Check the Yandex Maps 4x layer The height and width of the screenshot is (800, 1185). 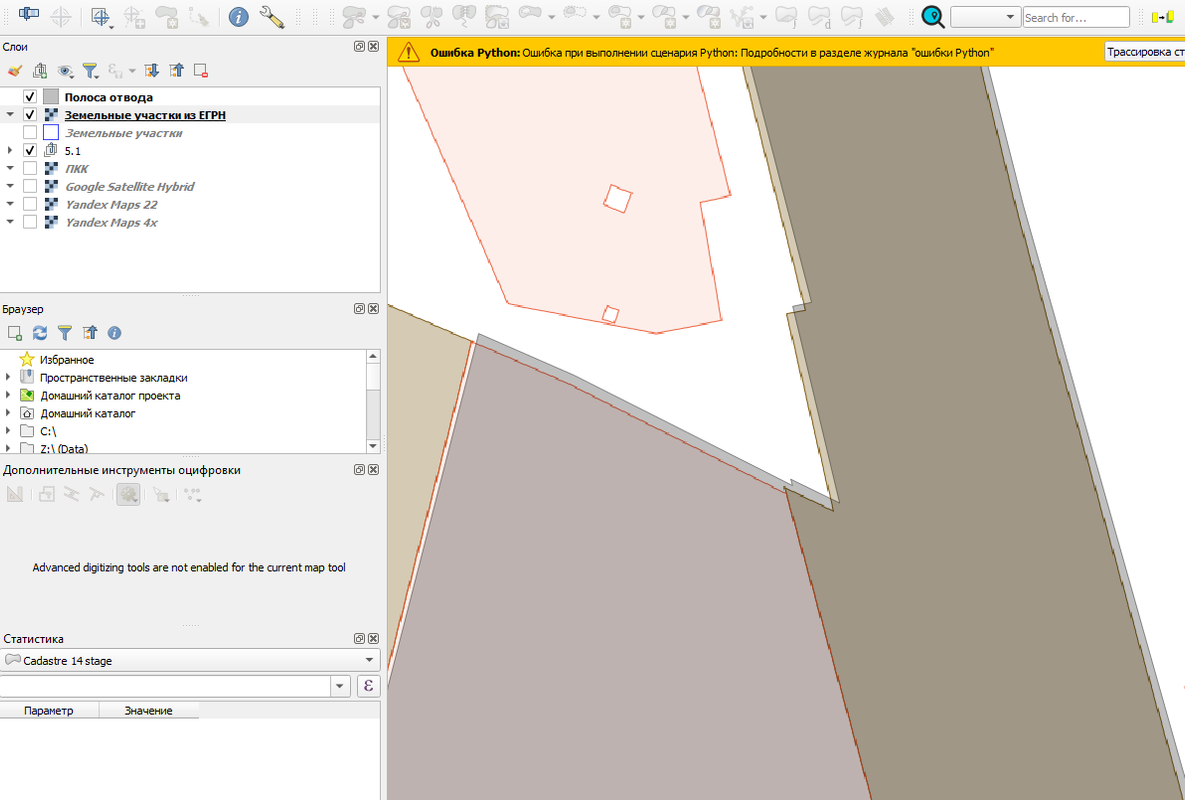click(x=30, y=222)
